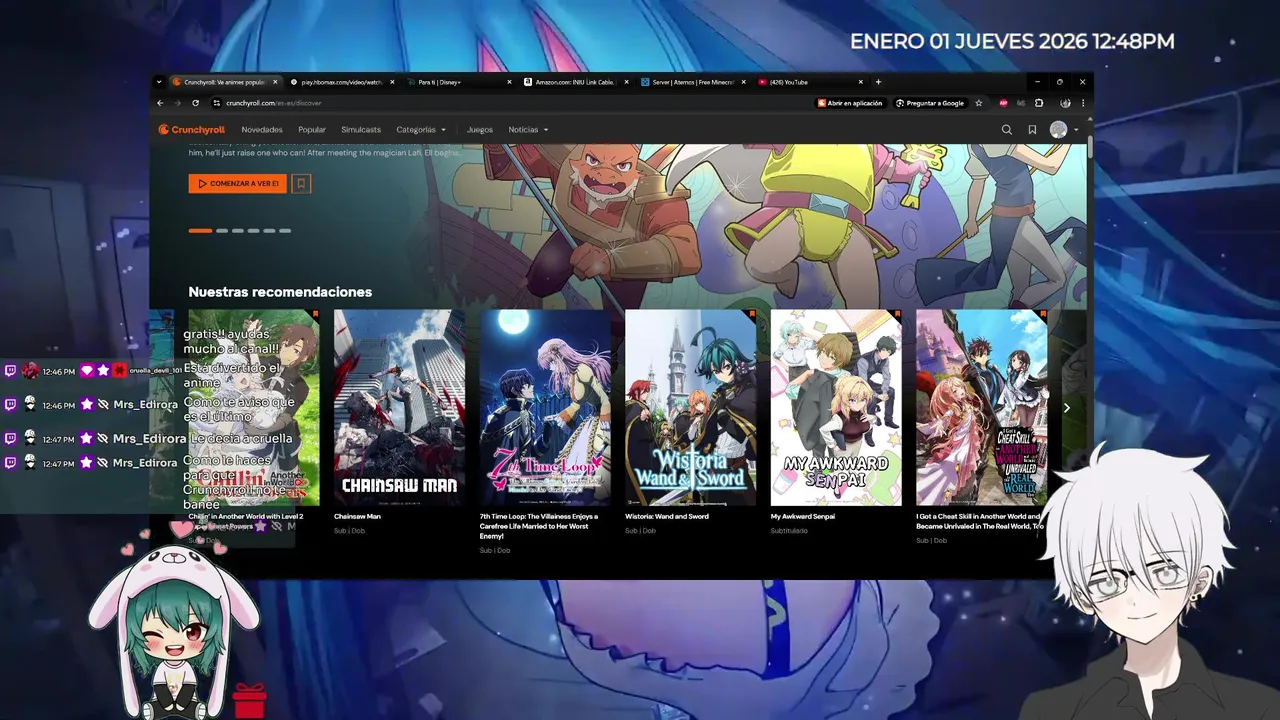This screenshot has height=720, width=1280.
Task: Click the crunchyroll.com address bar
Action: pyautogui.click(x=510, y=103)
